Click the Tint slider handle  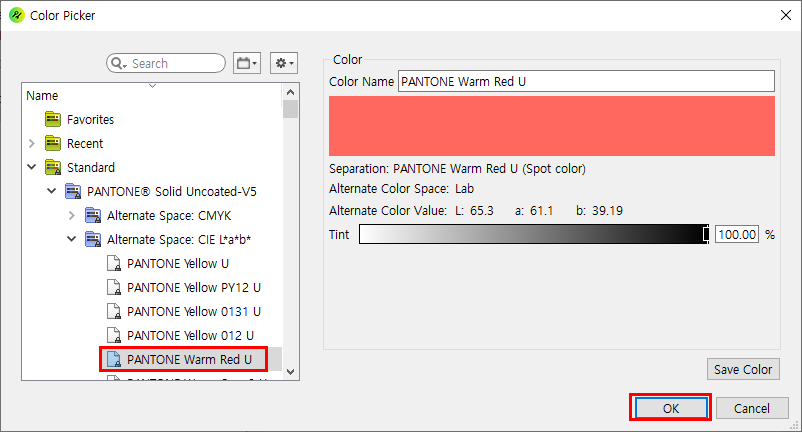pos(706,234)
